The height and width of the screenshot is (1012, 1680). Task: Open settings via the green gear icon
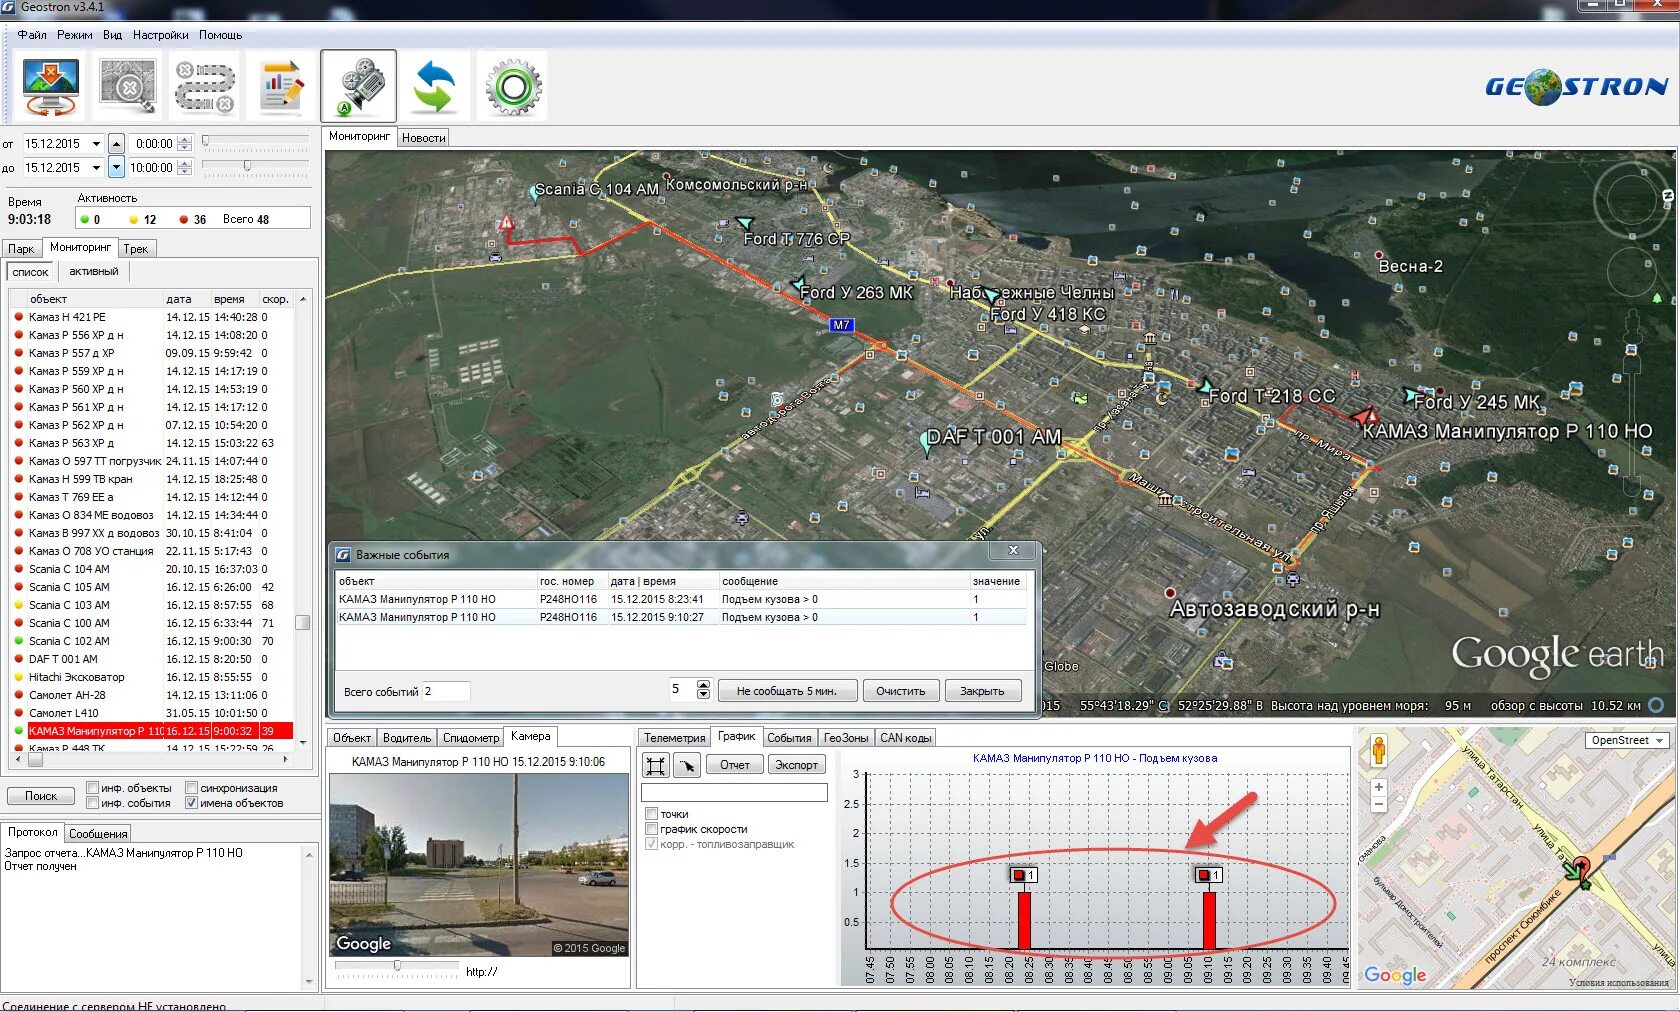tap(513, 87)
